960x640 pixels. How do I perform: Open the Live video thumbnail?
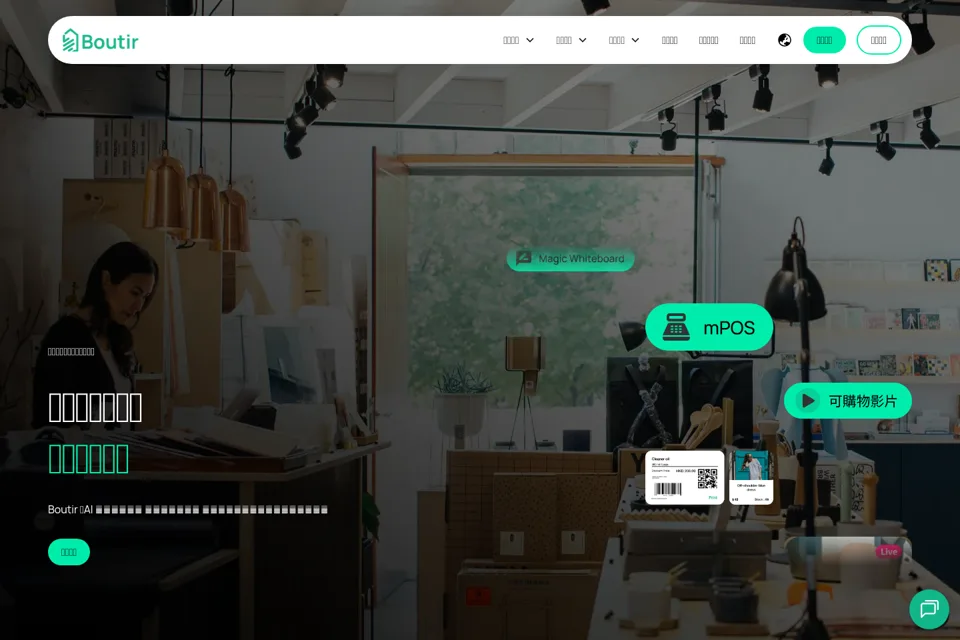[x=848, y=560]
